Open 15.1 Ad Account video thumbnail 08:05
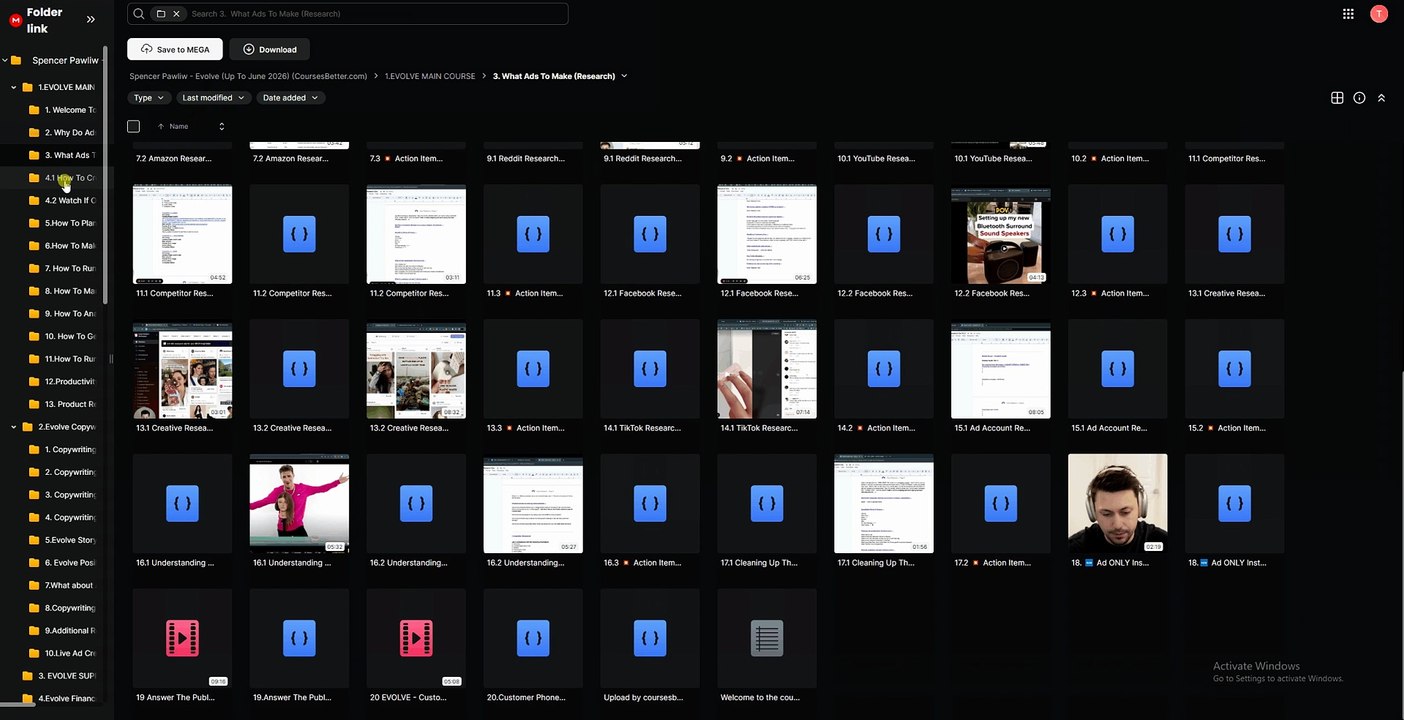The height and width of the screenshot is (720, 1404). coord(1001,369)
